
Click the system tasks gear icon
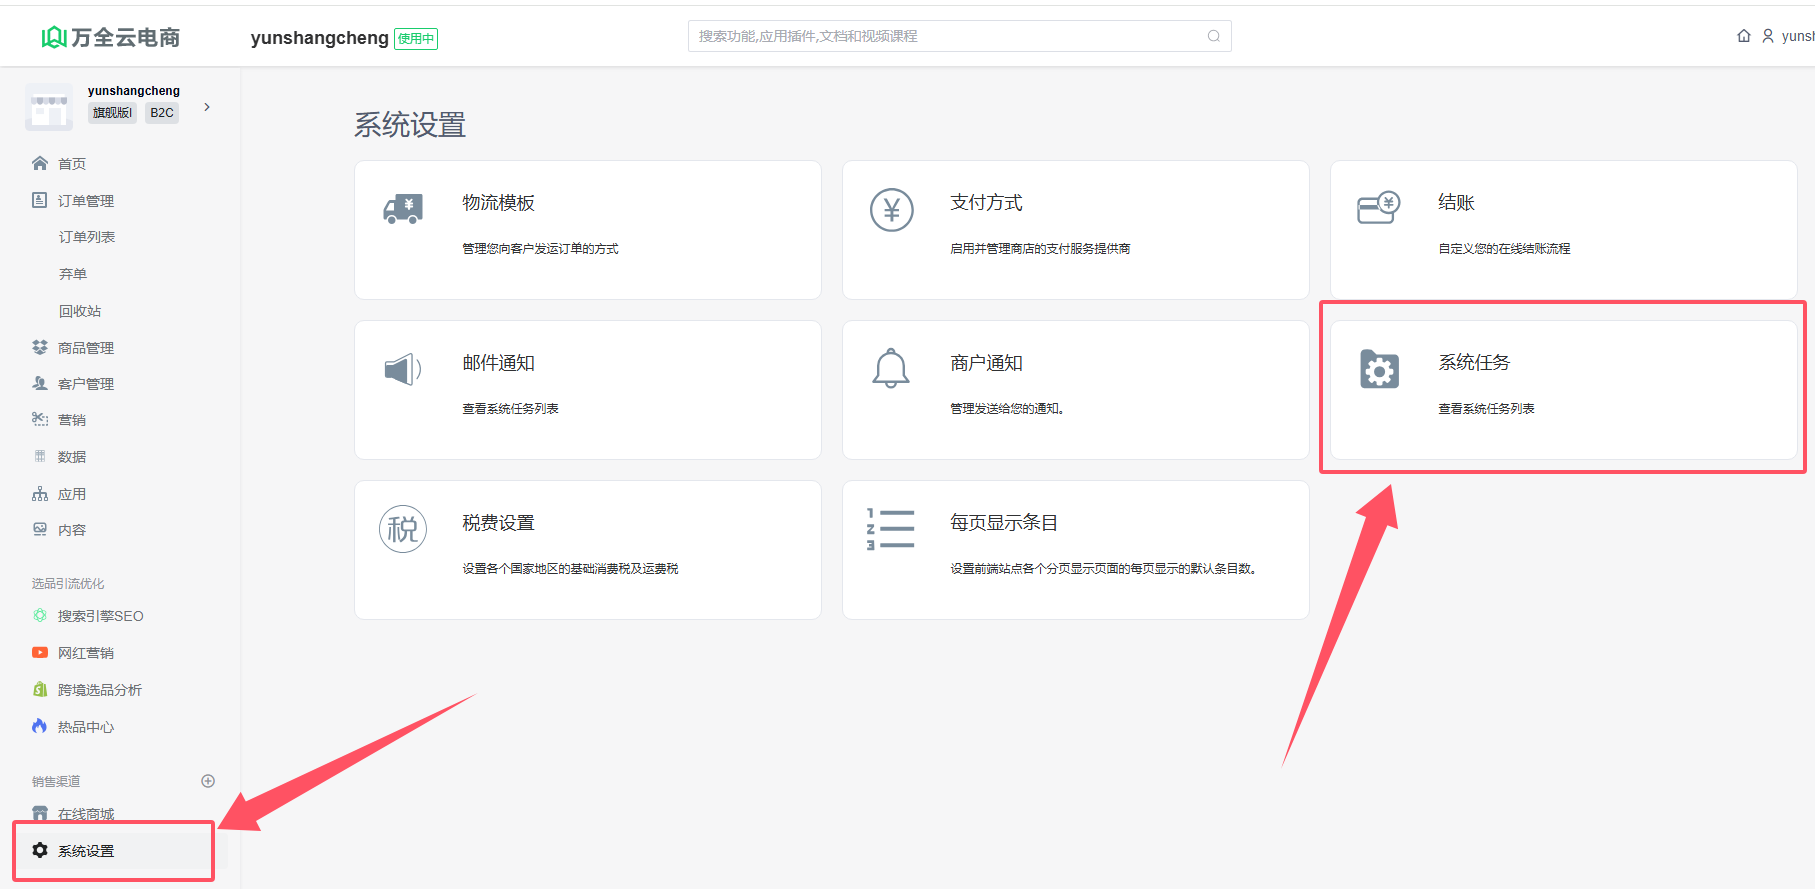coord(1379,370)
